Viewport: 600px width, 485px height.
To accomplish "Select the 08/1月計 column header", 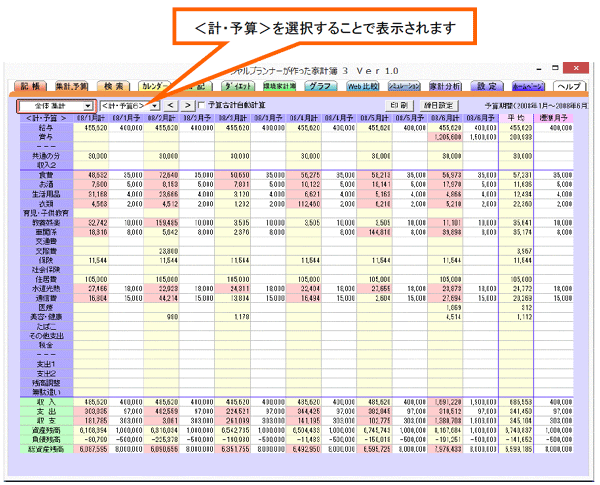I will (91, 118).
